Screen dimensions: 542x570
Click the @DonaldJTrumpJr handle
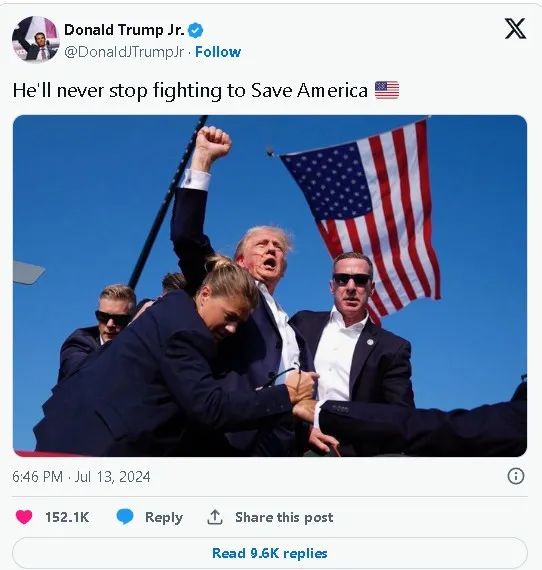click(x=124, y=52)
